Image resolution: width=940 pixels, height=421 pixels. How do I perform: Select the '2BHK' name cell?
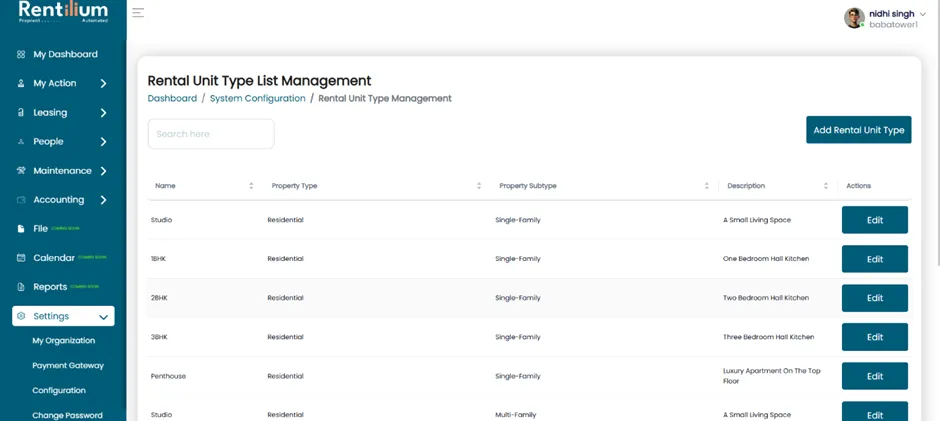(x=159, y=298)
